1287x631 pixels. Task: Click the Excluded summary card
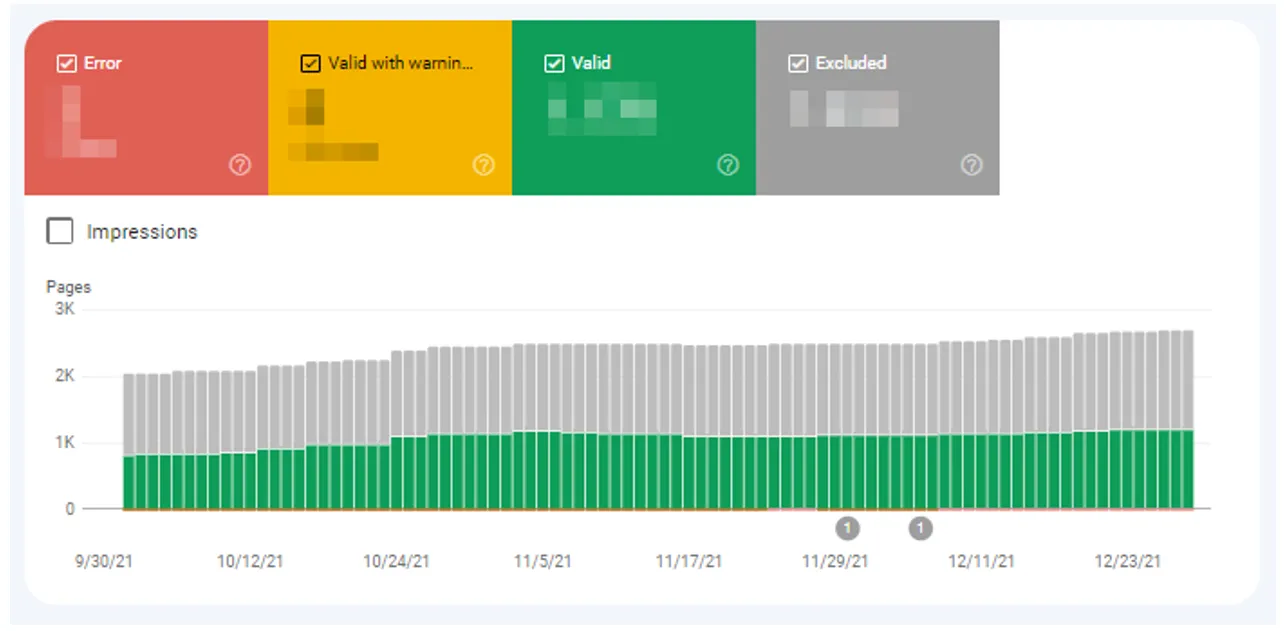(x=877, y=107)
